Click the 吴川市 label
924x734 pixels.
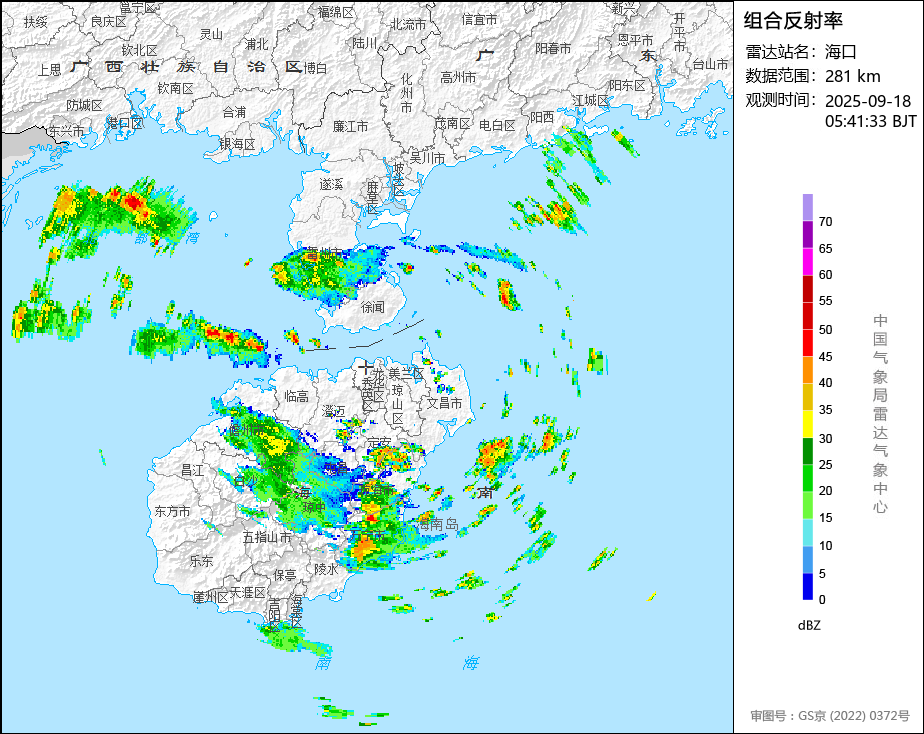[427, 158]
